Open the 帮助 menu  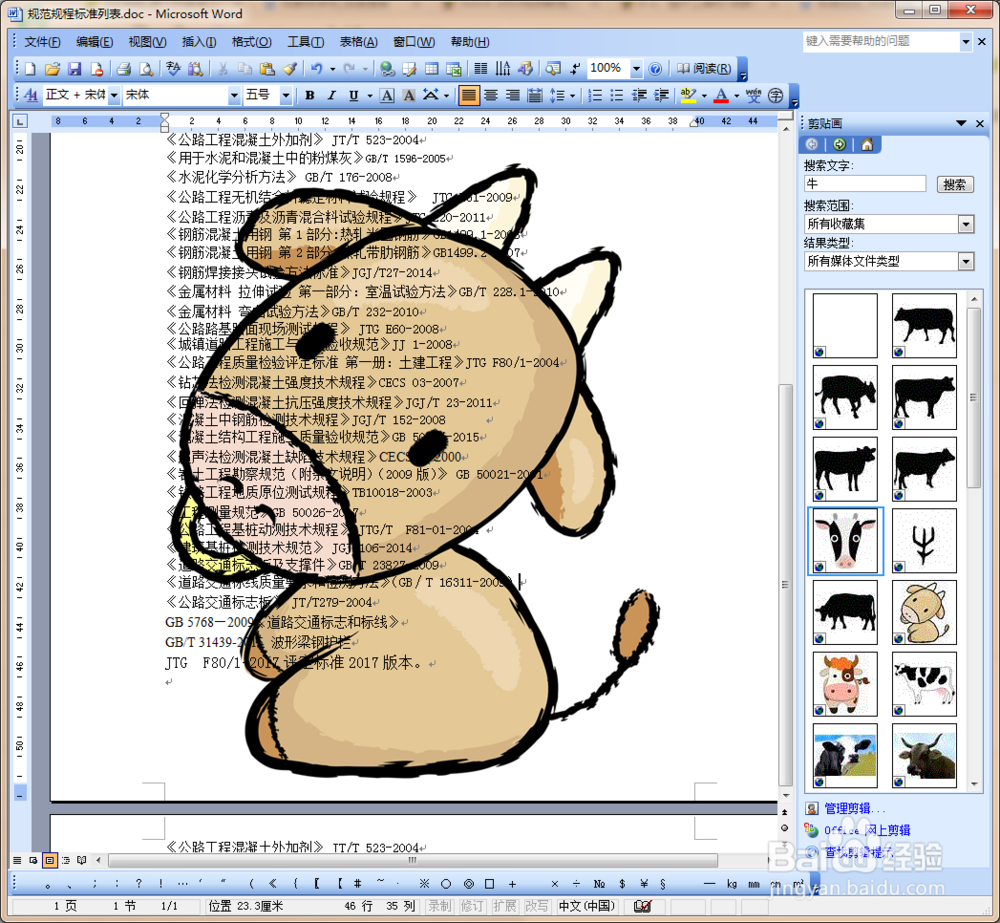(x=470, y=42)
